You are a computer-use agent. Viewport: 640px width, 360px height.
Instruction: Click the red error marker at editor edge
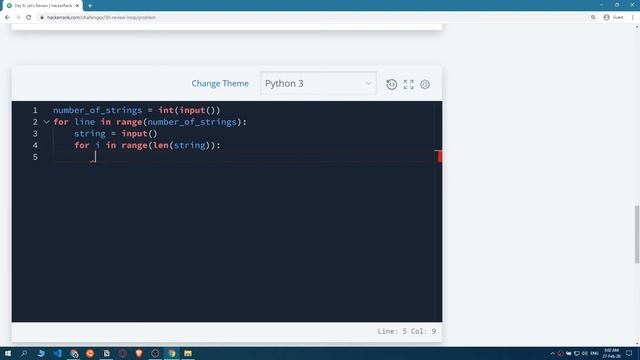(439, 156)
